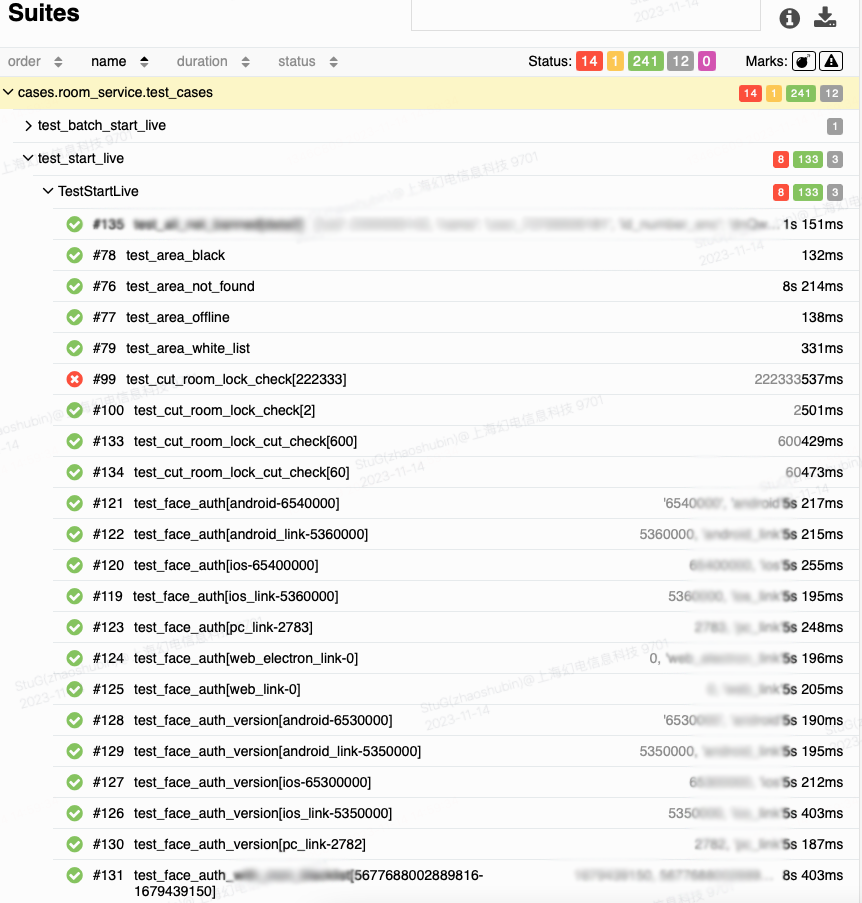The height and width of the screenshot is (903, 862).
Task: Toggle passed status filter showing 241
Action: [645, 61]
